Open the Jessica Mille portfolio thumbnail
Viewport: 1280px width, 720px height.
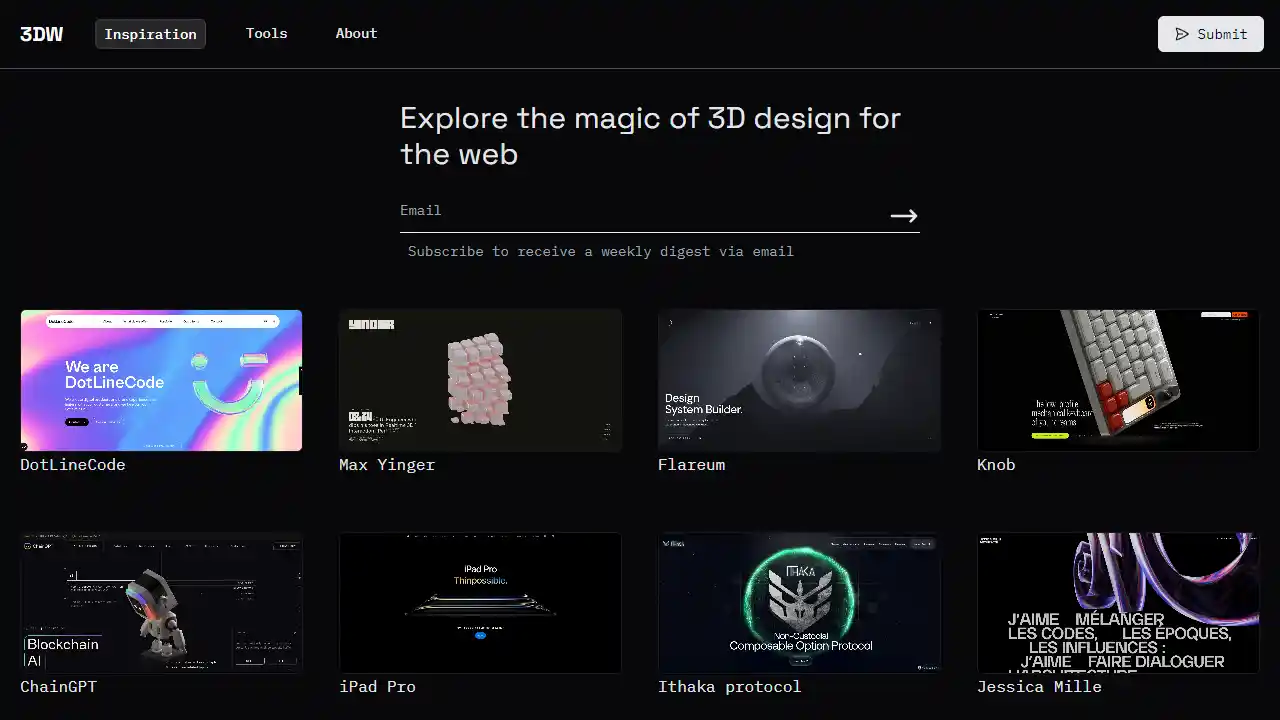pyautogui.click(x=1118, y=603)
